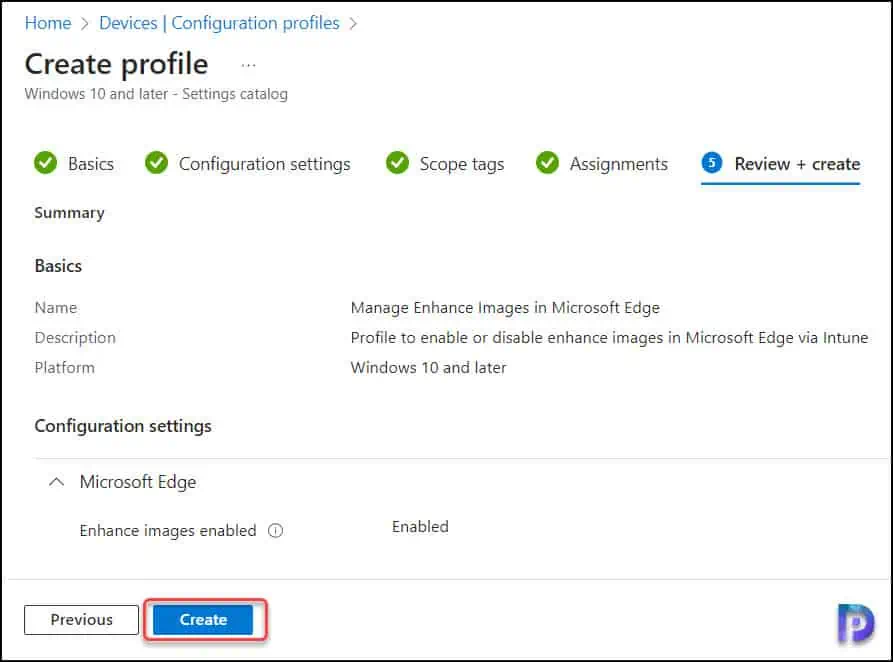Click the Description value text

[609, 338]
